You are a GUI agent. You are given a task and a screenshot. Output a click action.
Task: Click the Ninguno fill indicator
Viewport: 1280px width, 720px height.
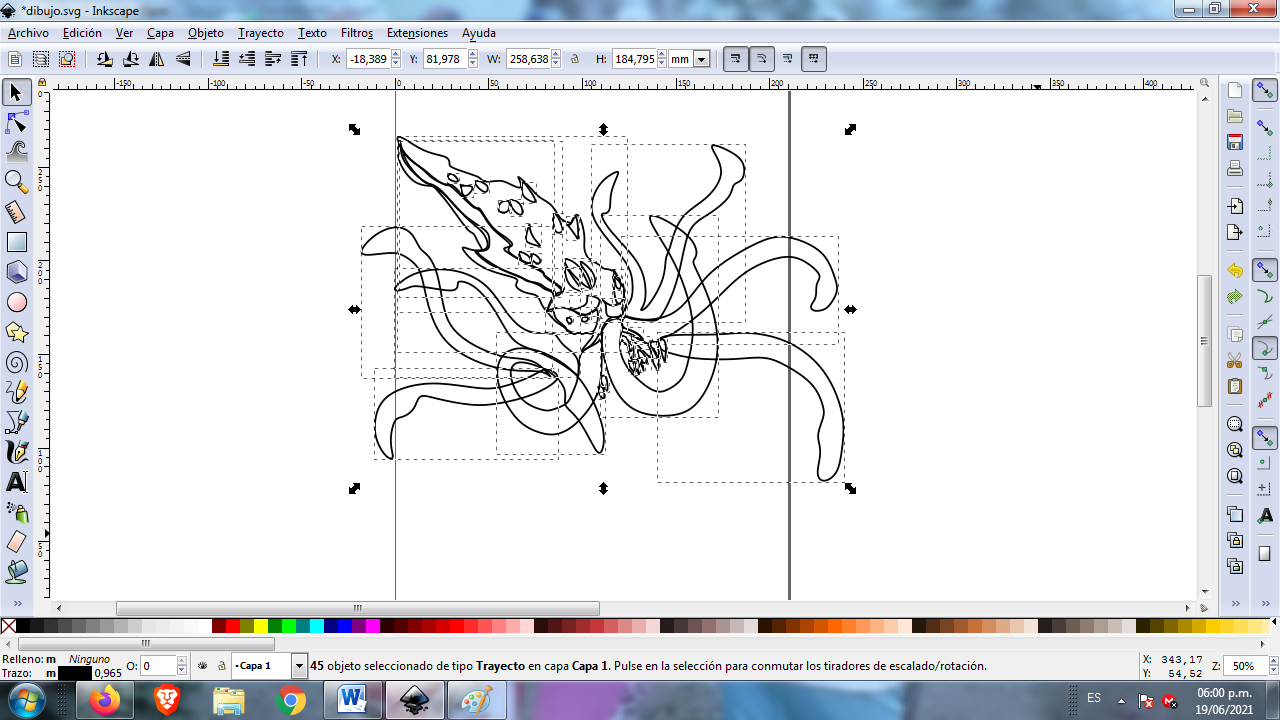point(89,659)
